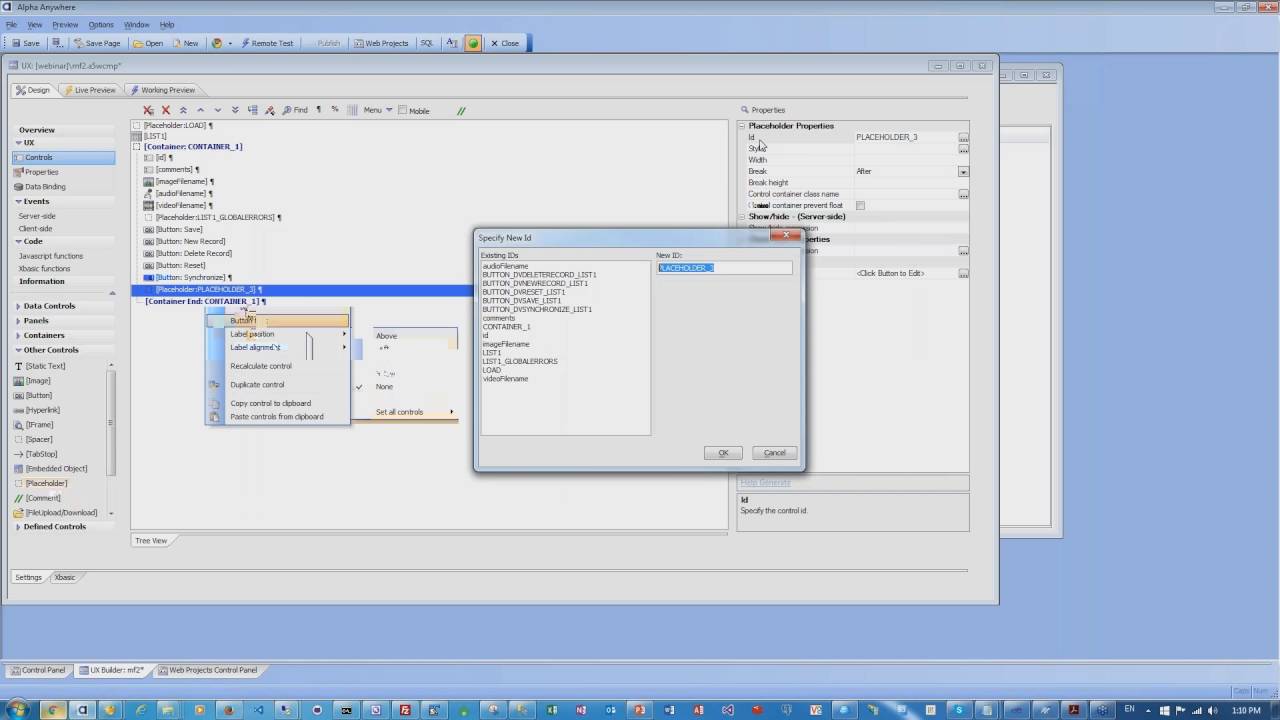This screenshot has height=720, width=1280.
Task: Open the Options menu
Action: point(101,24)
